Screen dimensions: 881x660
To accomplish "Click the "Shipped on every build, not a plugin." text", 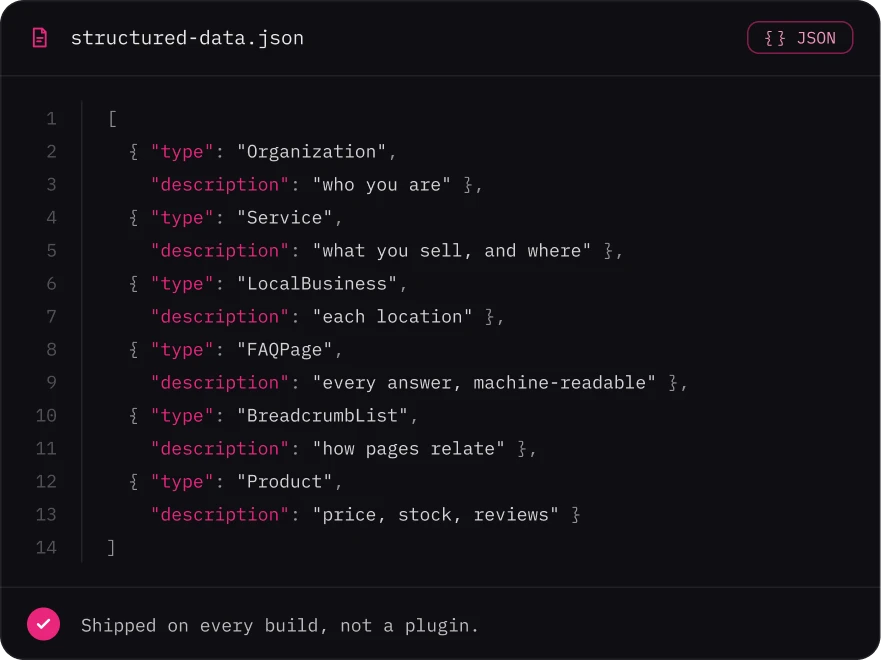I will [x=279, y=625].
